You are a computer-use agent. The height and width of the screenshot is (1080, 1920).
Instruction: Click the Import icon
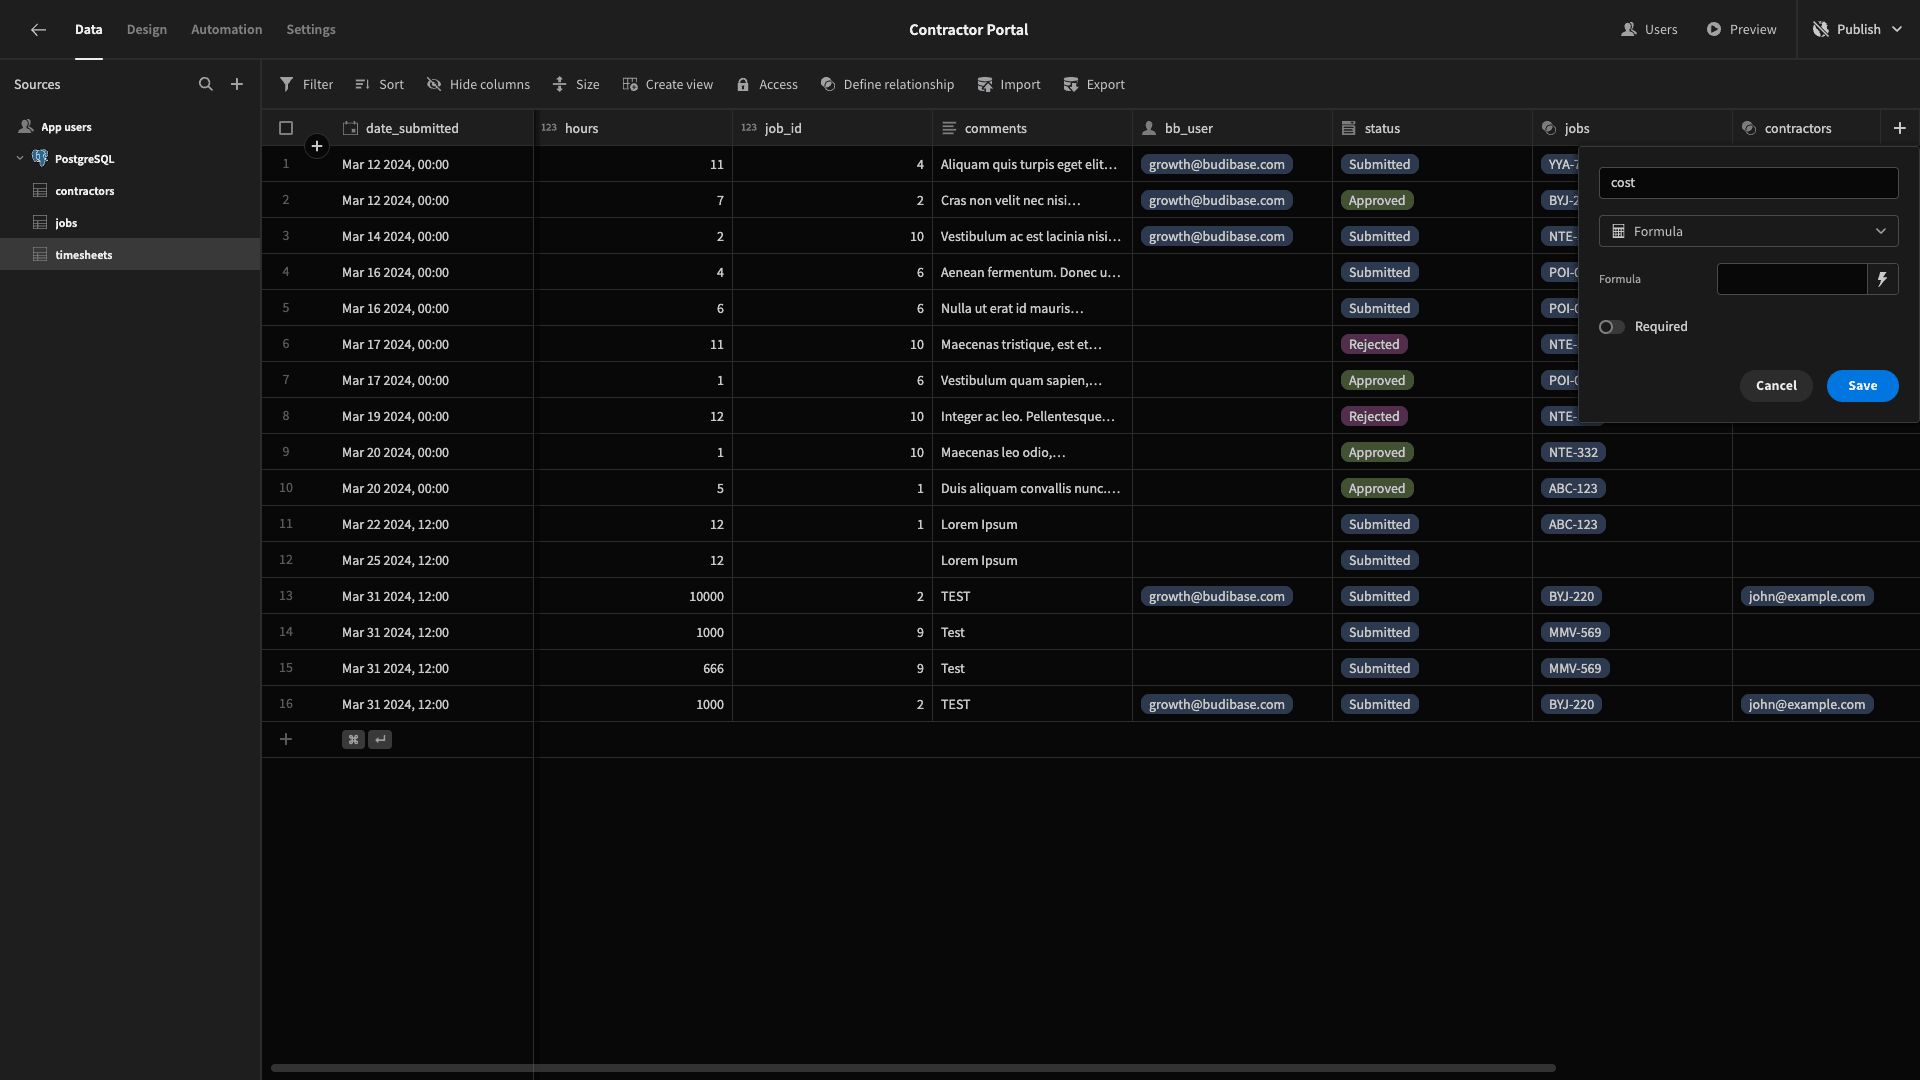click(x=985, y=84)
